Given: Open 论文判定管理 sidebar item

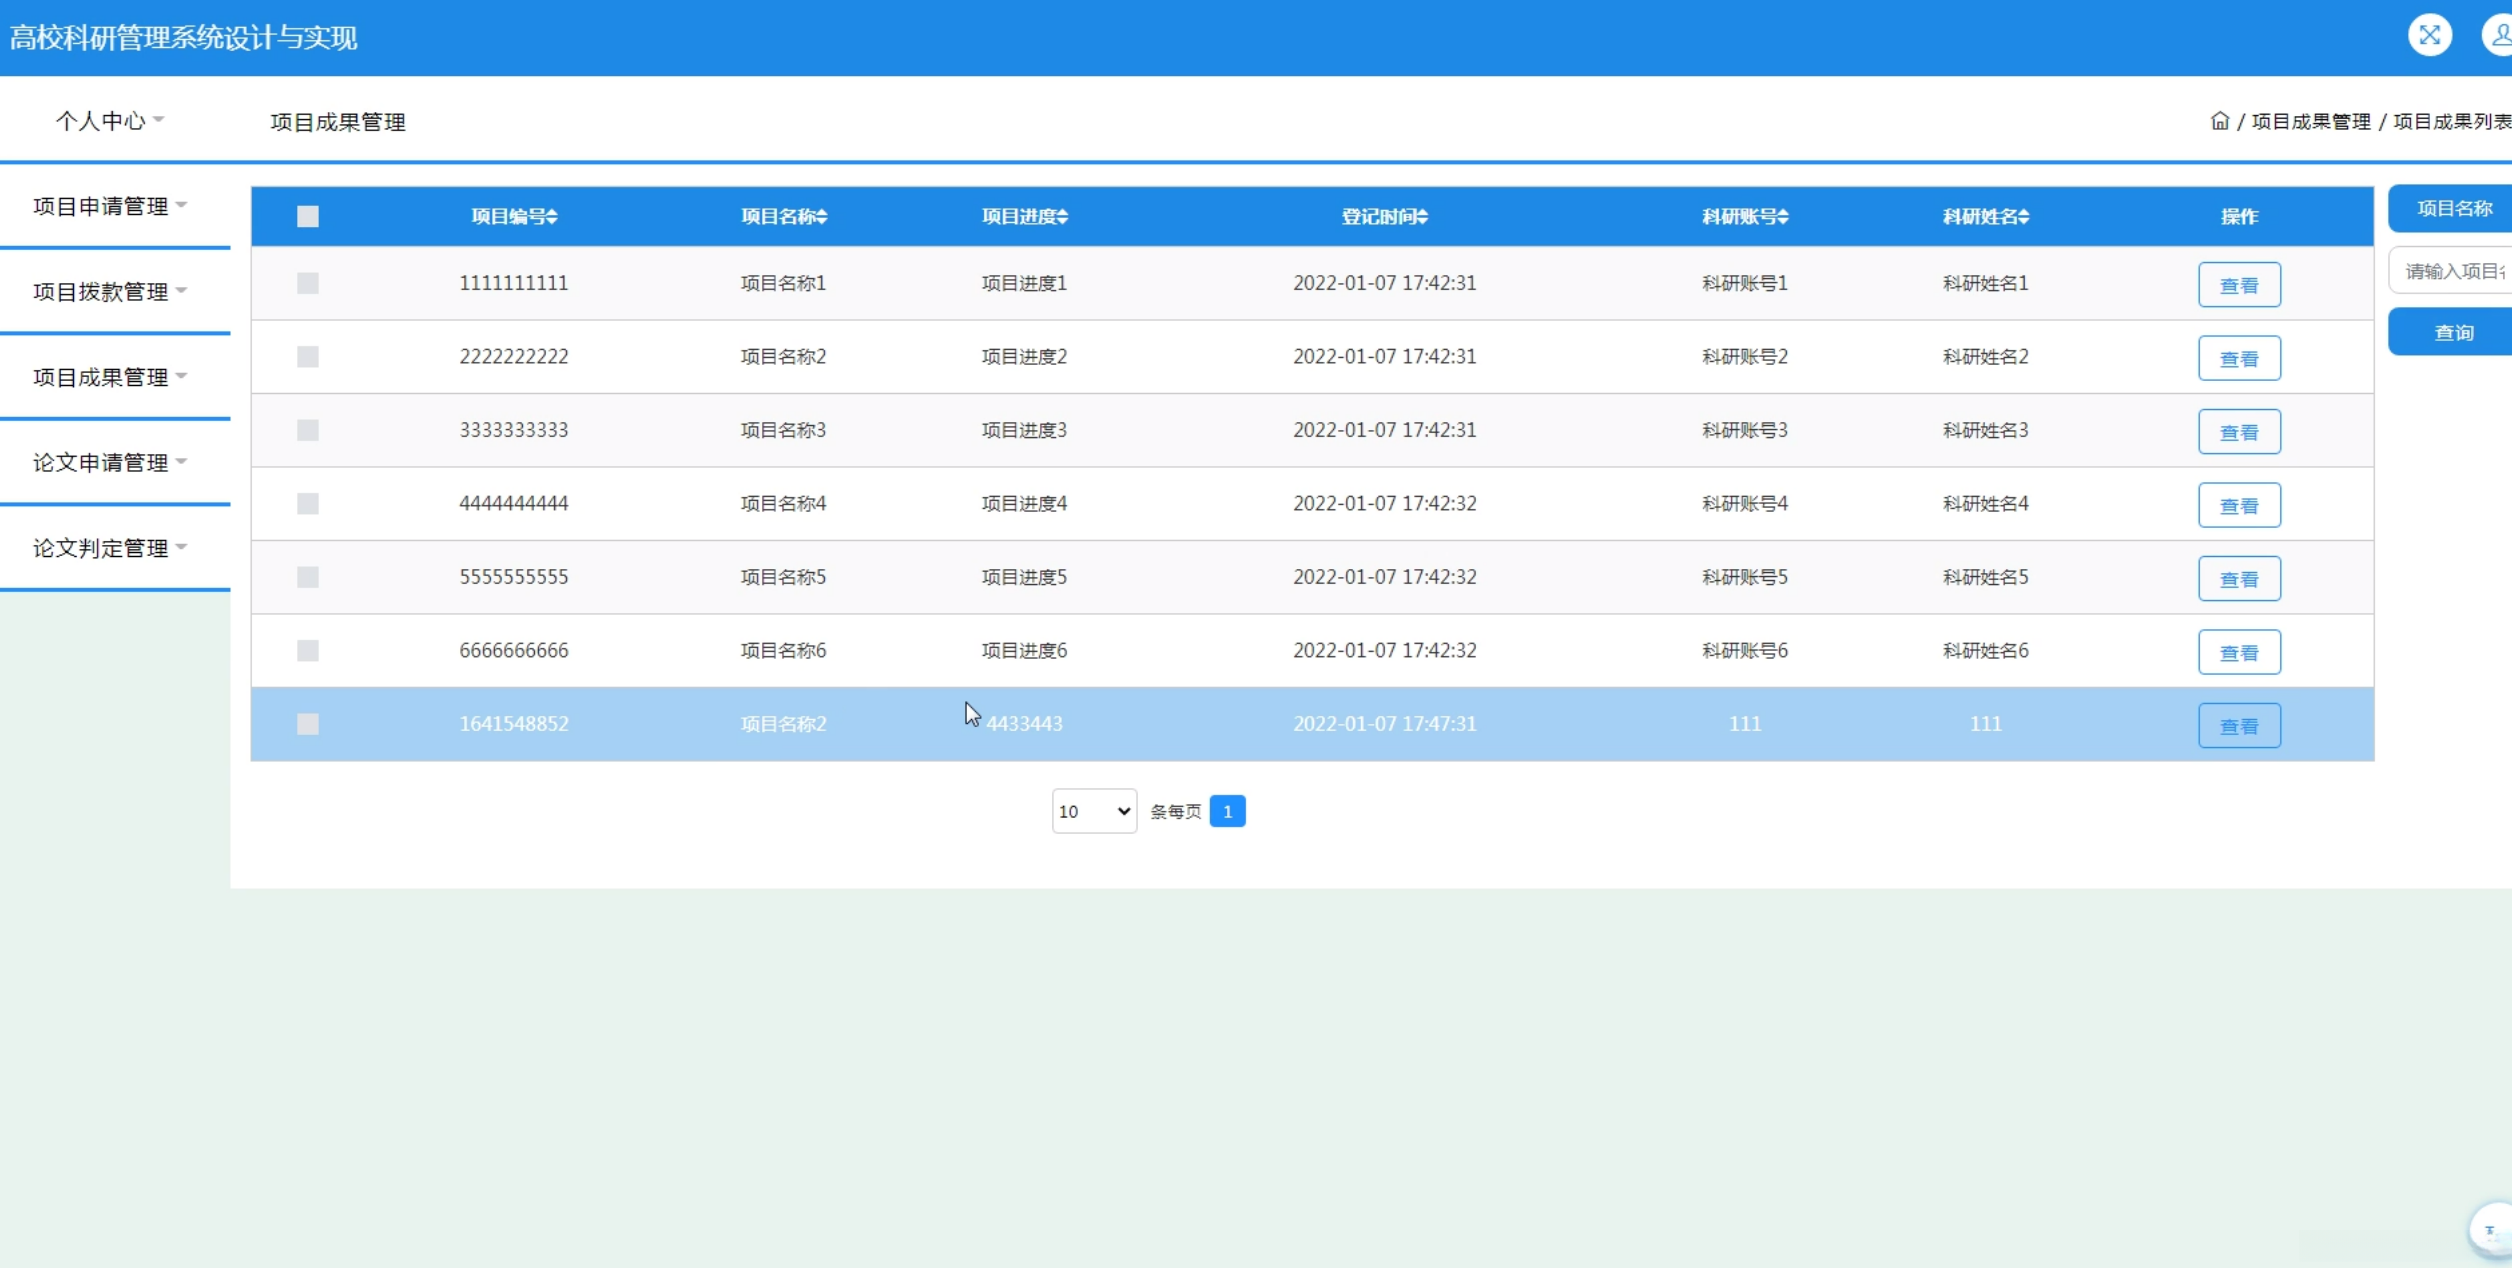Looking at the screenshot, I should (x=109, y=548).
